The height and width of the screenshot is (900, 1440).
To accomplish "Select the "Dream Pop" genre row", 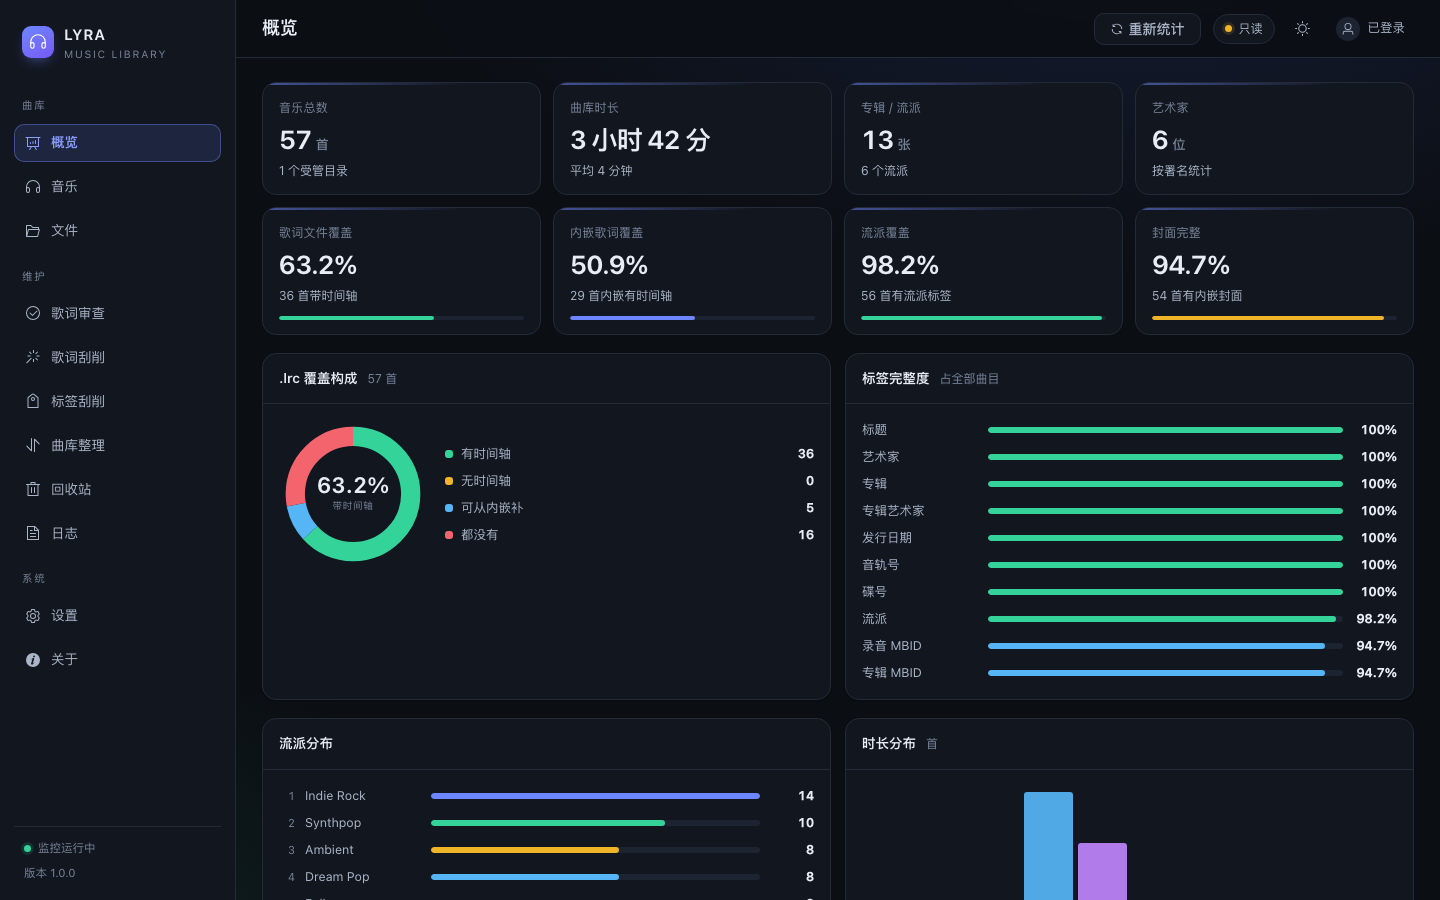I will tap(546, 877).
